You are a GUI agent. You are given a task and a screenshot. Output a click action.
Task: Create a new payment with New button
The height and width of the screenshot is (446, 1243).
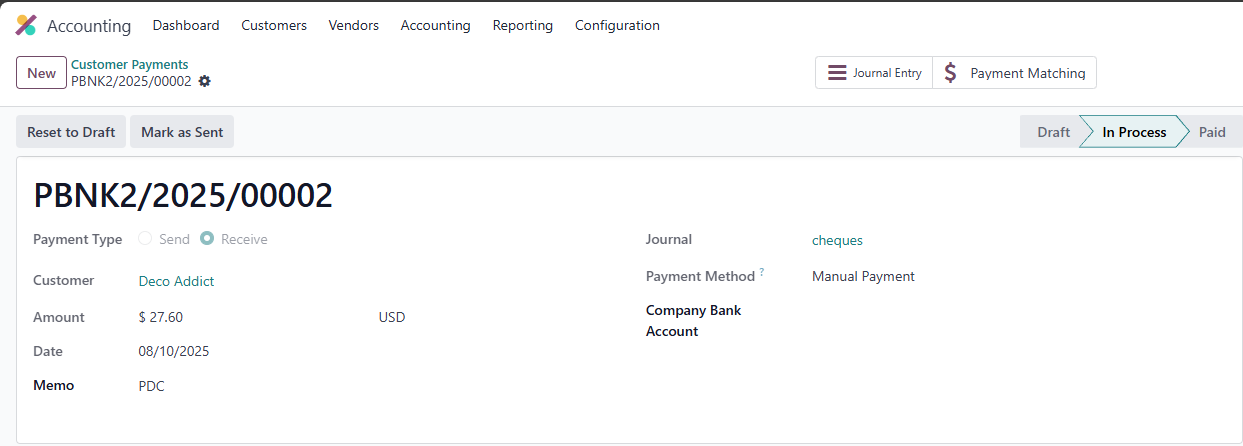42,73
